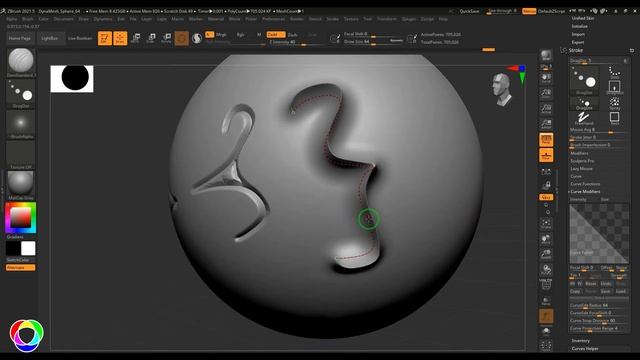
Task: Click the Curve Falloff graph editor
Action: (x=599, y=234)
